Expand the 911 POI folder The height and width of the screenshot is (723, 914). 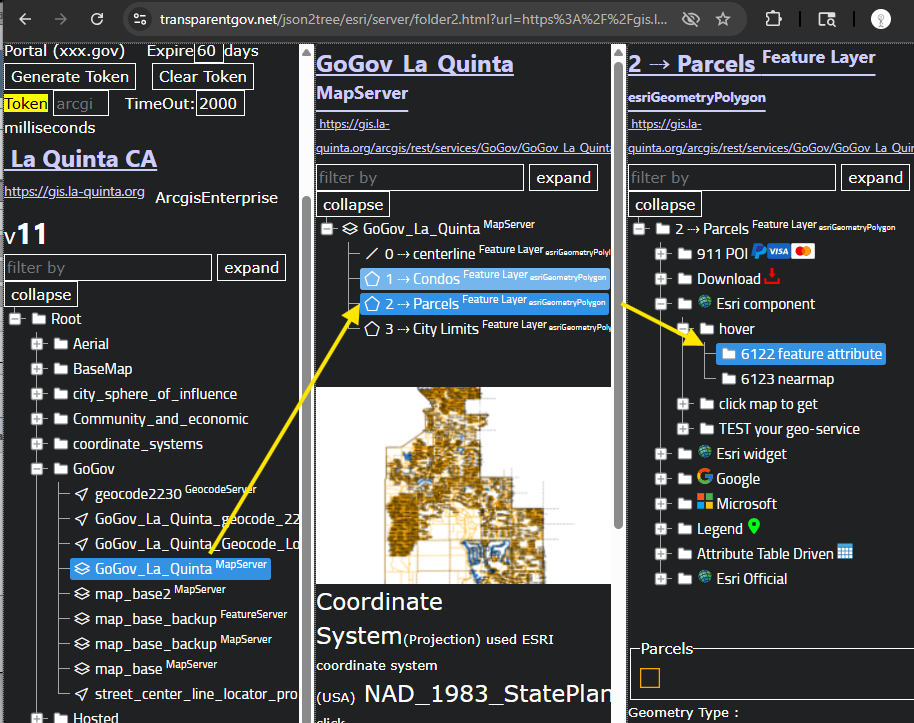tap(660, 254)
